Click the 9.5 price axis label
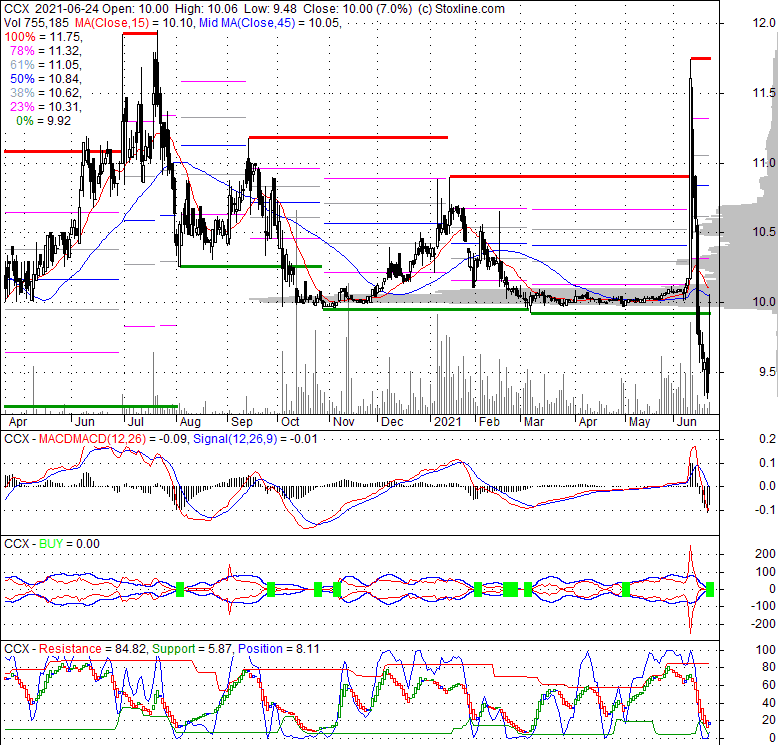Screen dimensions: 780x745 tap(767, 372)
